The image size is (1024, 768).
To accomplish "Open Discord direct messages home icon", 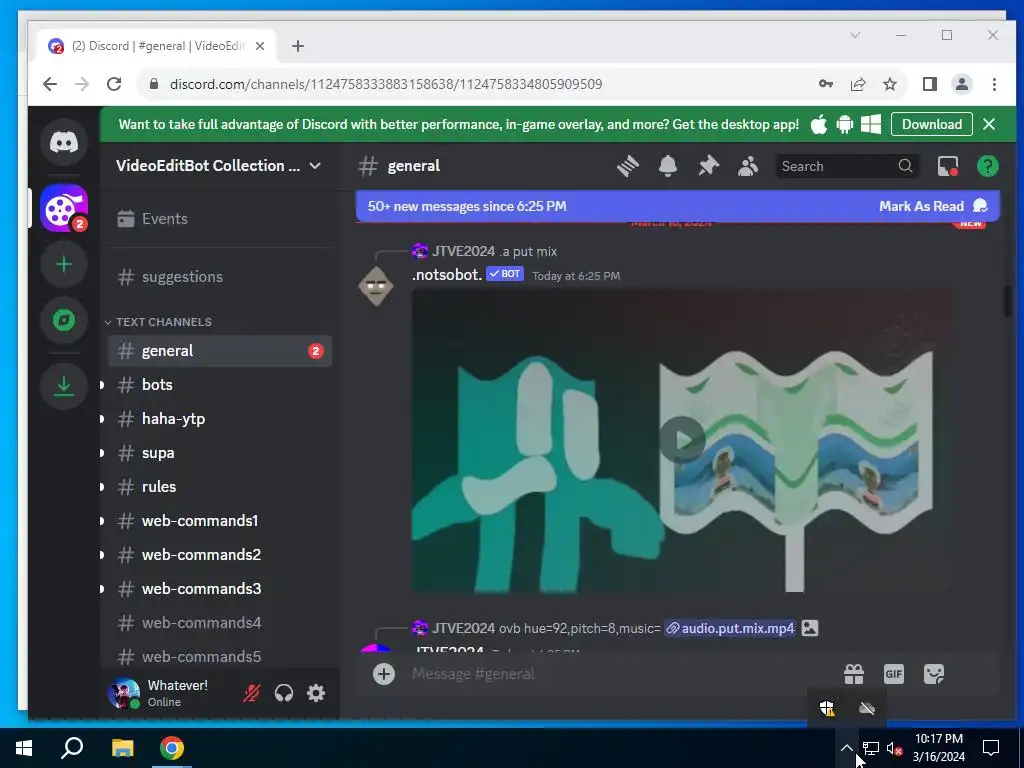I will pos(64,142).
